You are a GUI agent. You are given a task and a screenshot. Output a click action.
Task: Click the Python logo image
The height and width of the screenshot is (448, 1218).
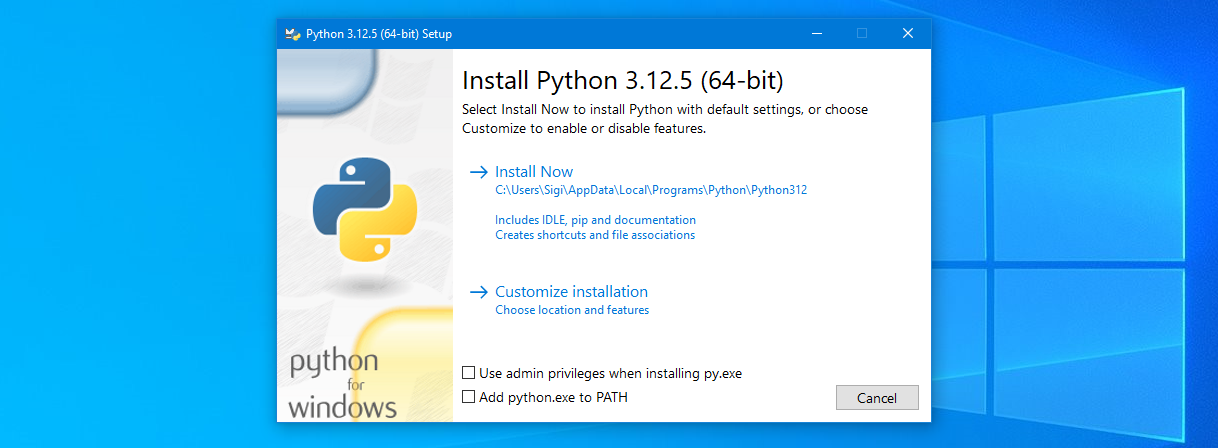pos(364,208)
